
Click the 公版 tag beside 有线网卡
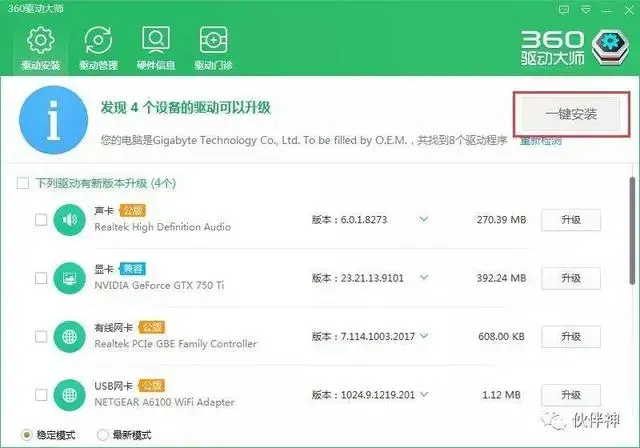click(x=152, y=327)
